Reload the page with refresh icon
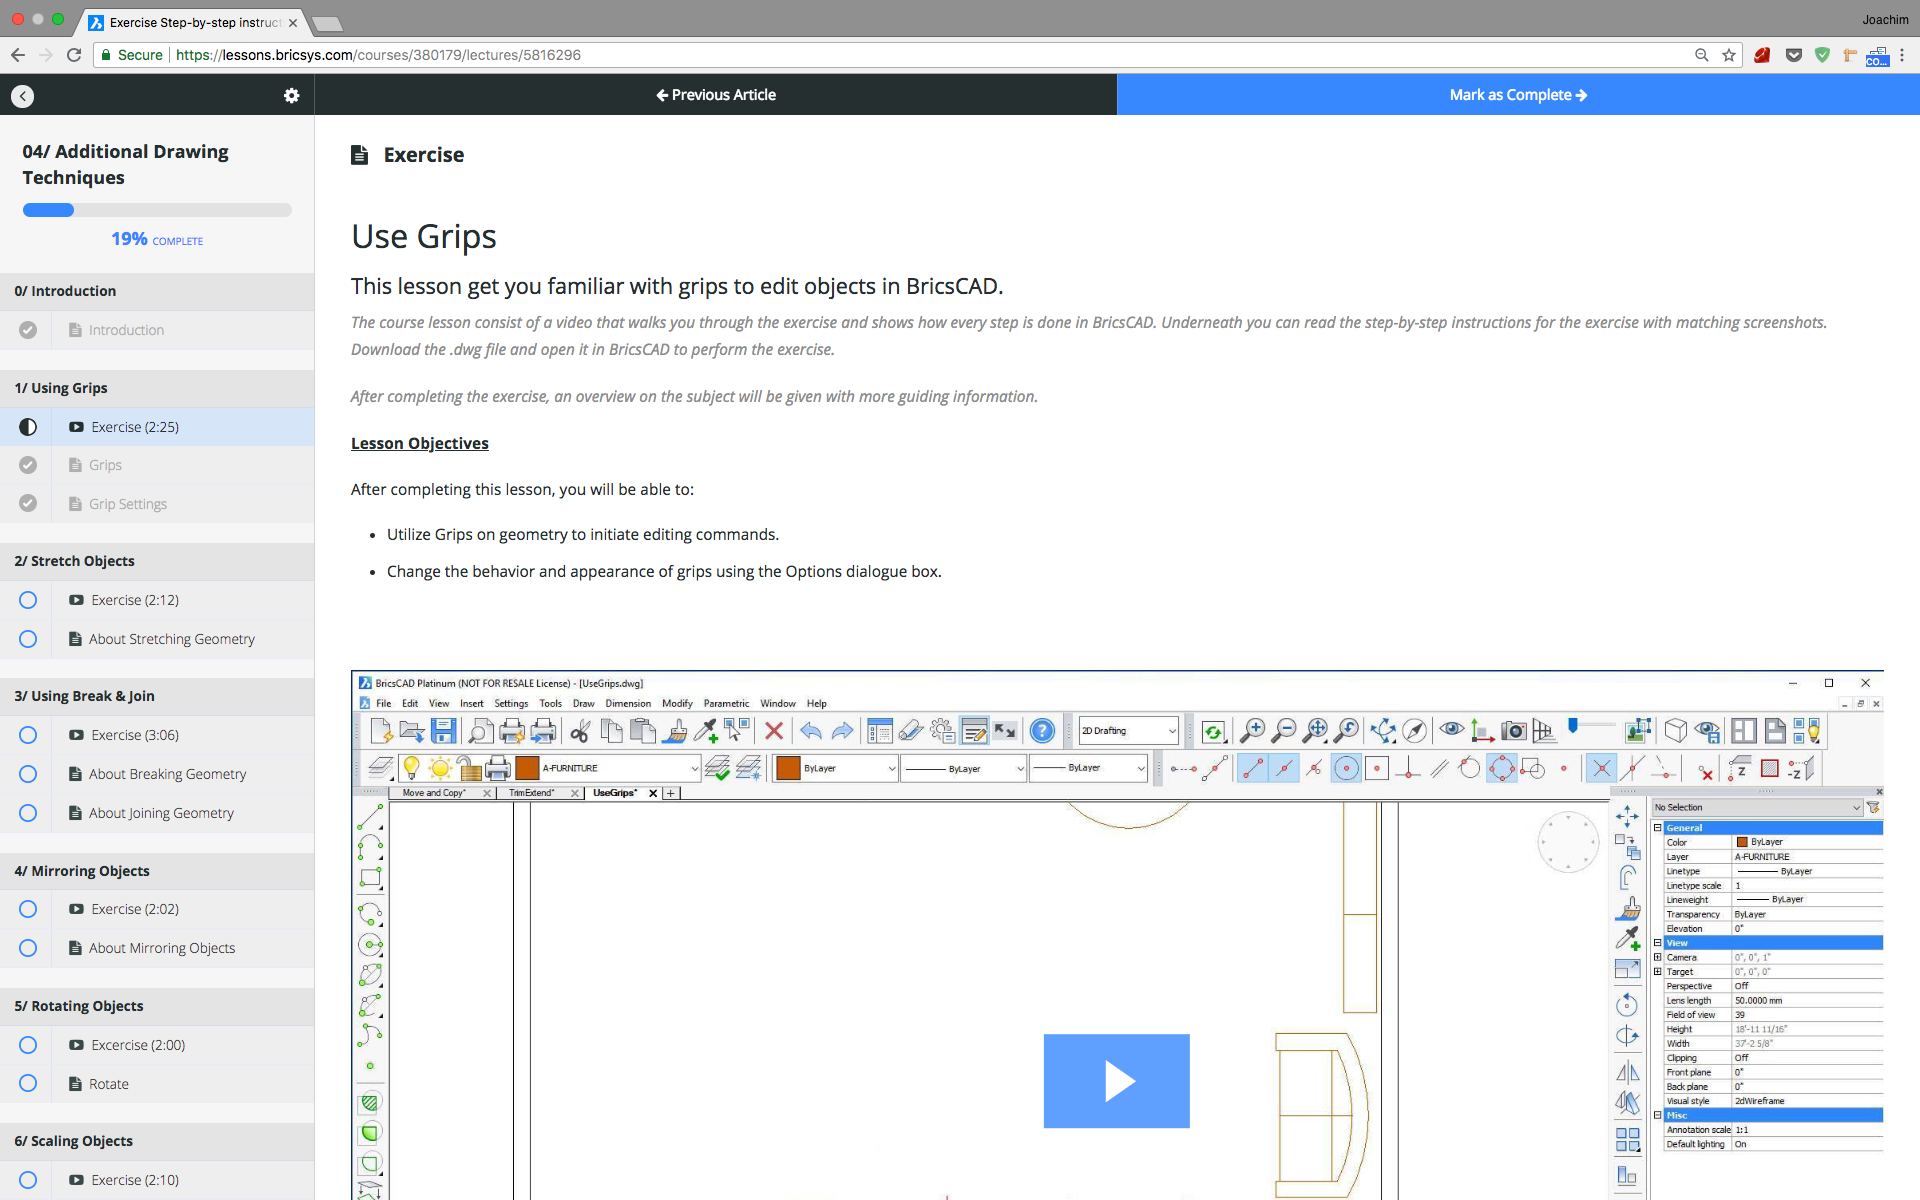 point(74,55)
